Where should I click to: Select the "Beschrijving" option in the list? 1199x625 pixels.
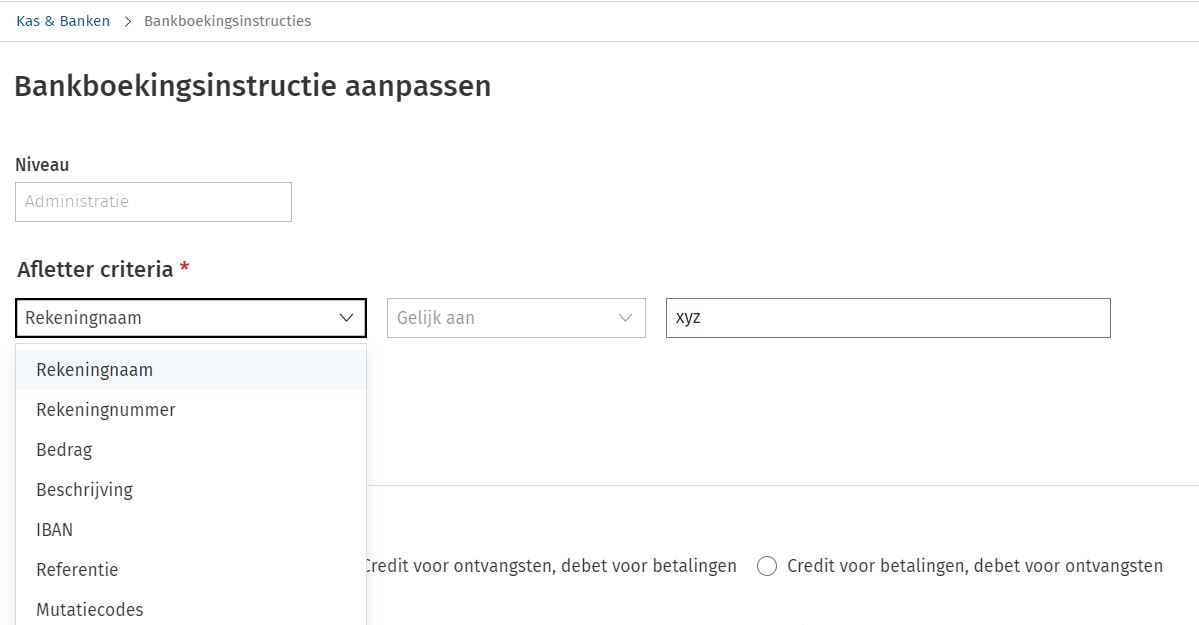83,489
